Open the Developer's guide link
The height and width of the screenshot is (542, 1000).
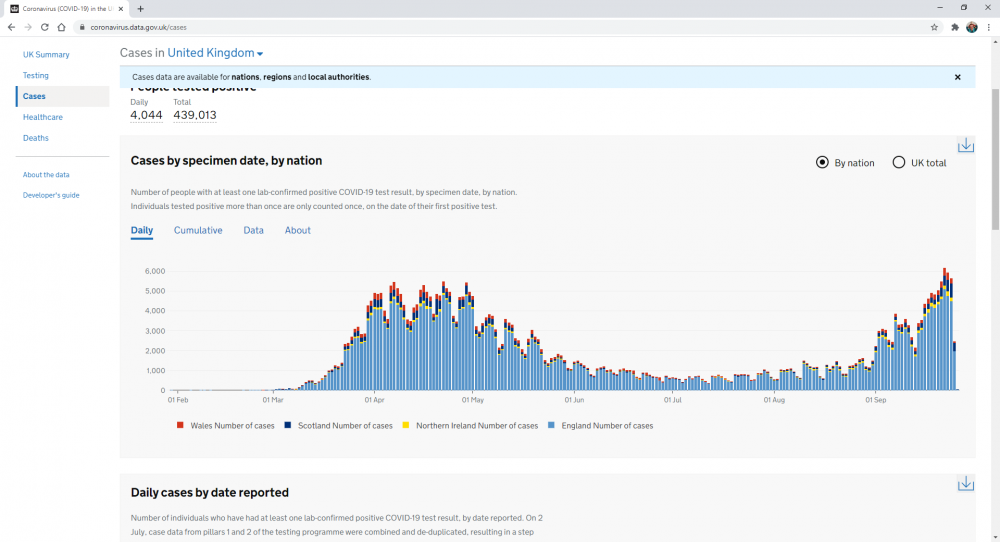point(51,195)
